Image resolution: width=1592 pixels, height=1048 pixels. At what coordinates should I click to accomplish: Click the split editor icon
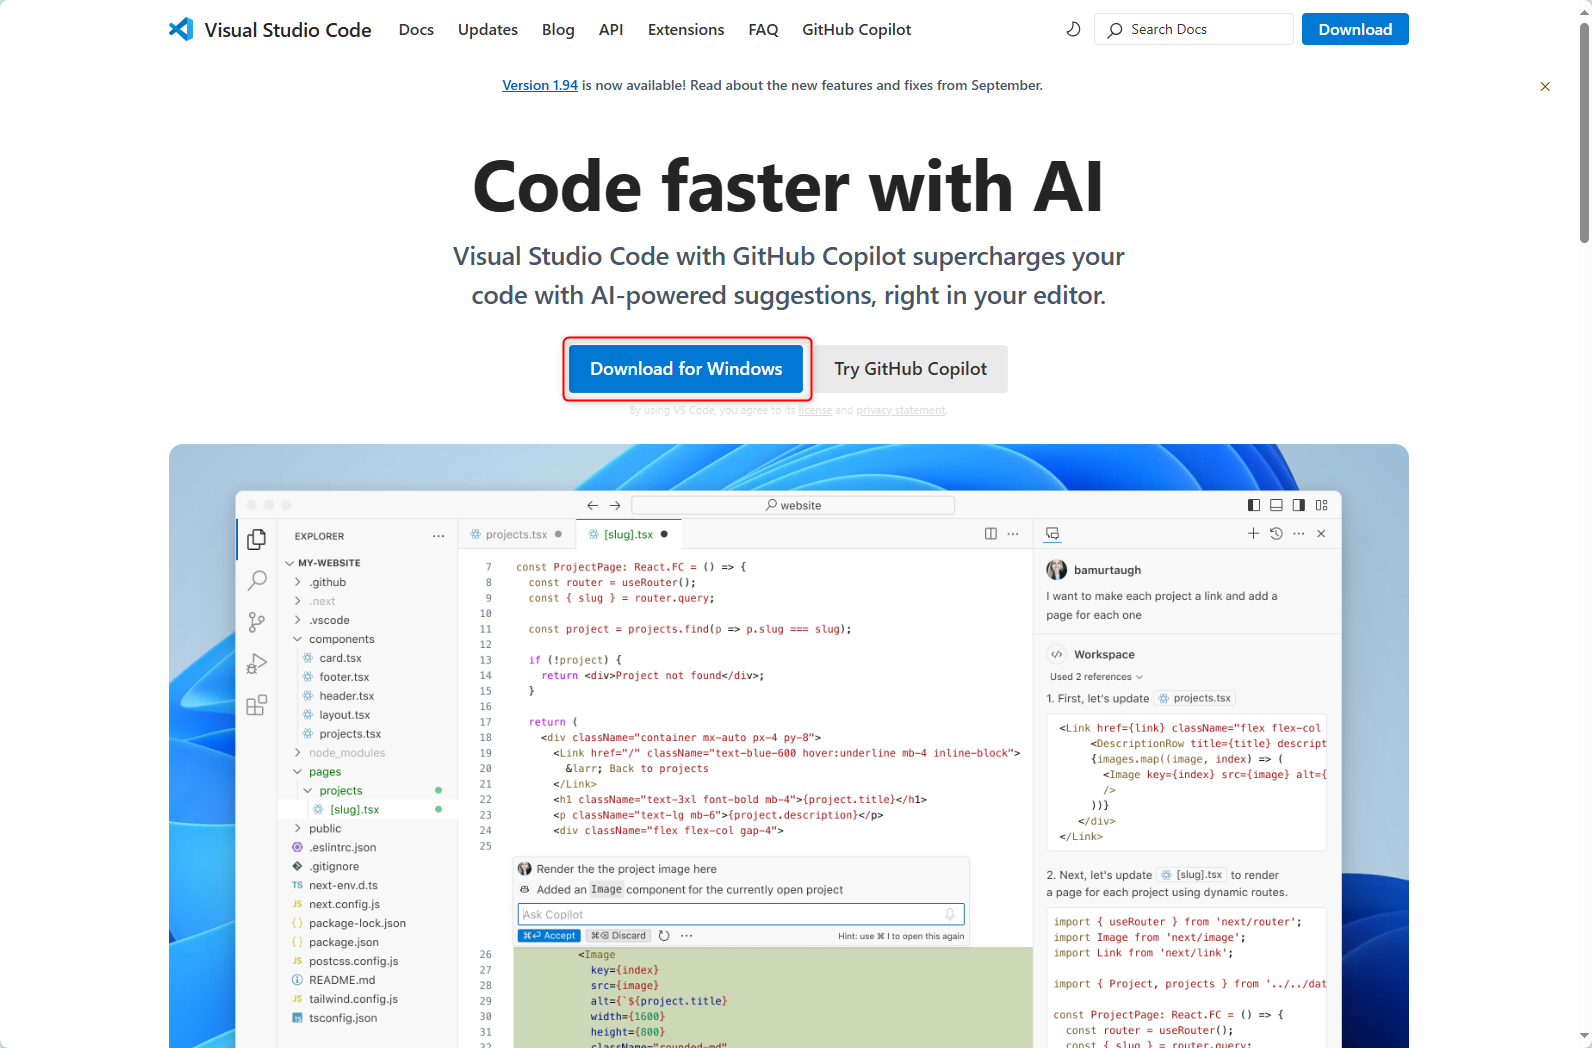(x=990, y=534)
